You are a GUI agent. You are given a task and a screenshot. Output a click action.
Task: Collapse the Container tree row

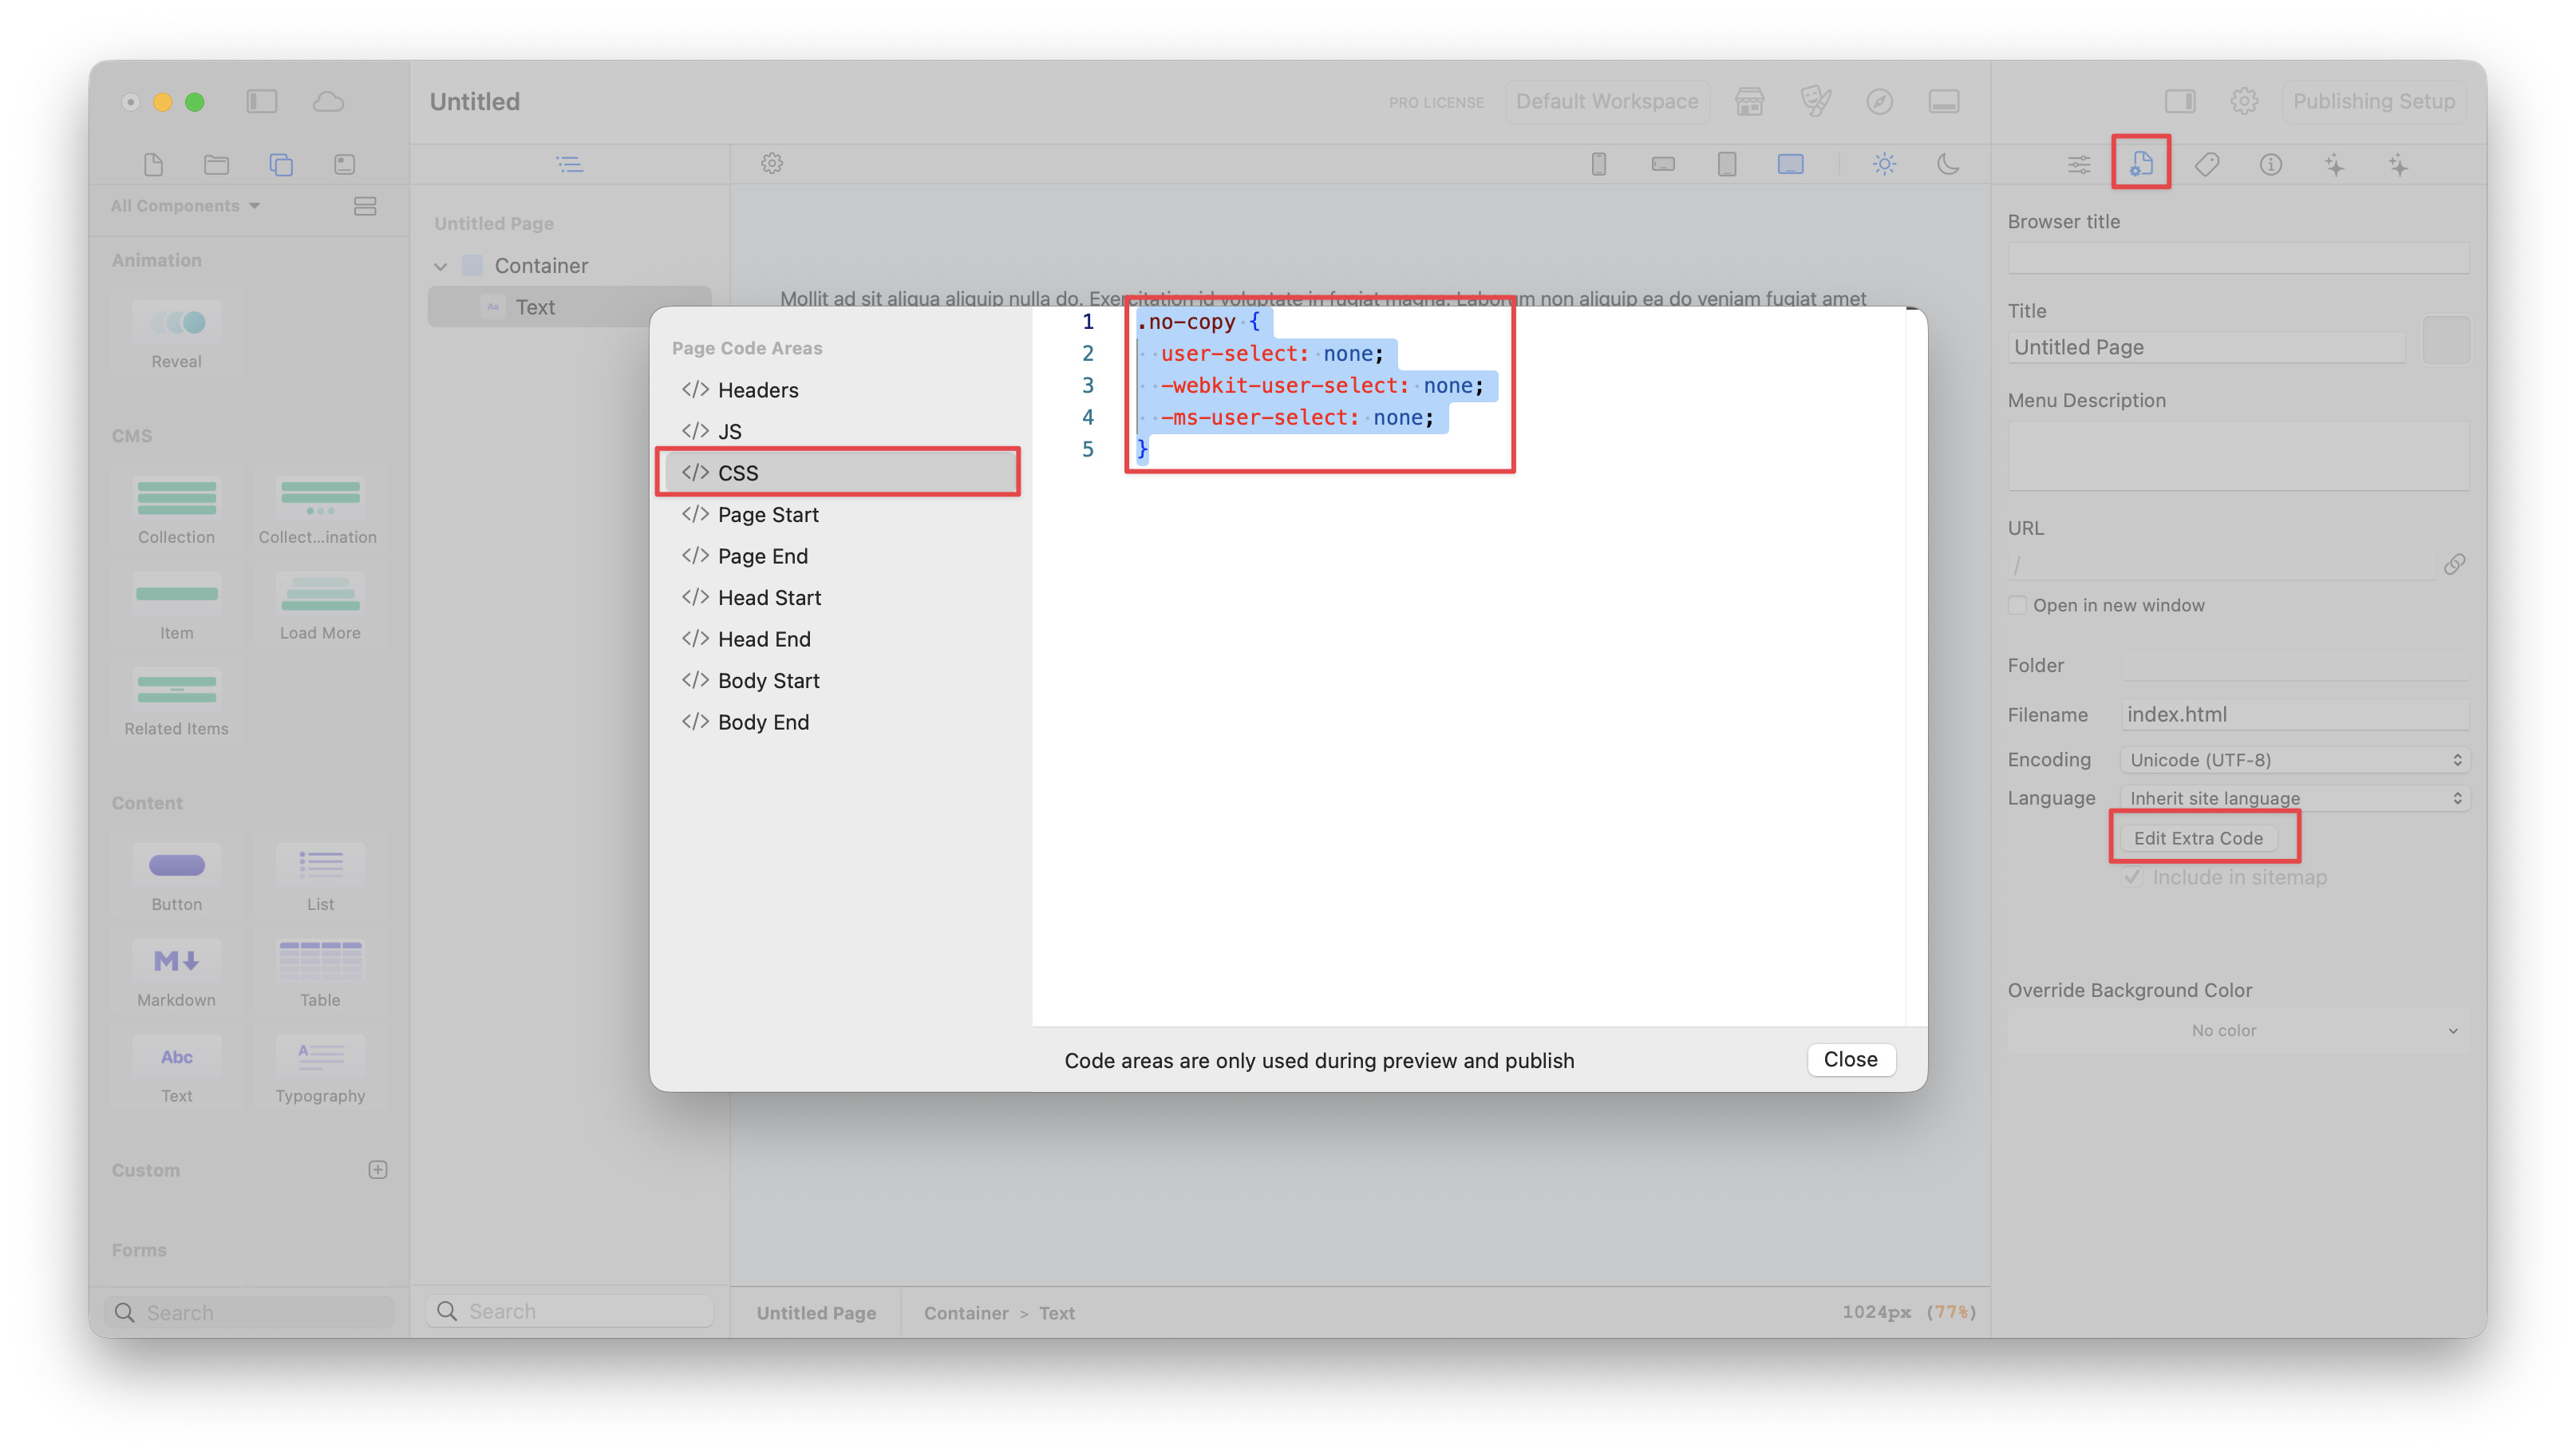[440, 266]
